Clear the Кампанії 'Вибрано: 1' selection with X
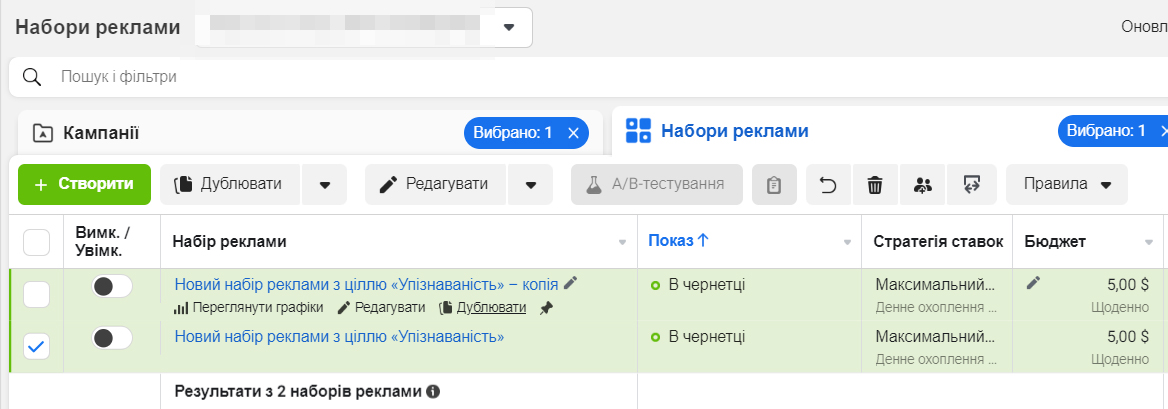 (x=573, y=133)
